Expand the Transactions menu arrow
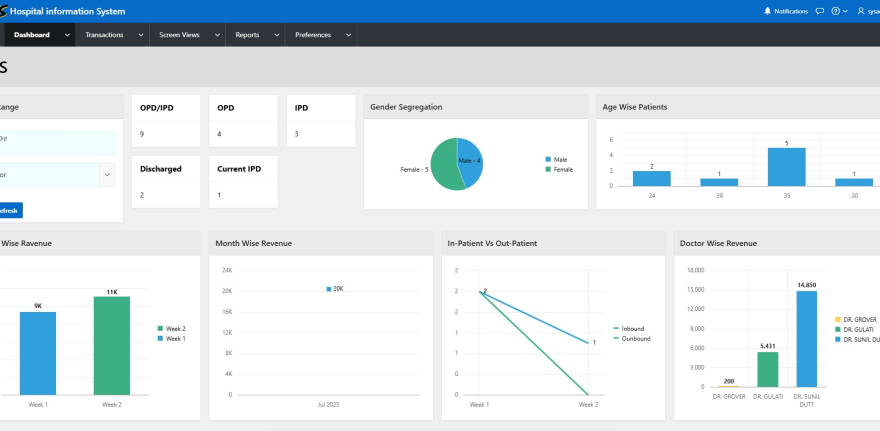The height and width of the screenshot is (431, 880). 141,35
